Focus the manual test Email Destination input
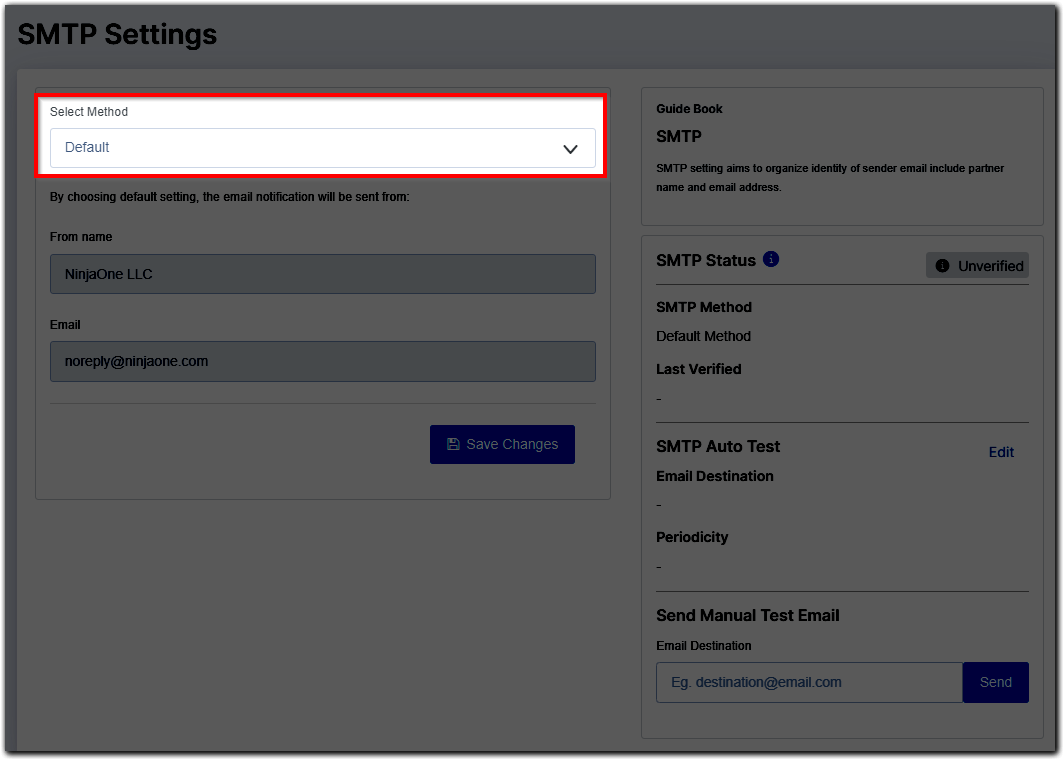Image resolution: width=1064 pixels, height=760 pixels. click(x=808, y=682)
